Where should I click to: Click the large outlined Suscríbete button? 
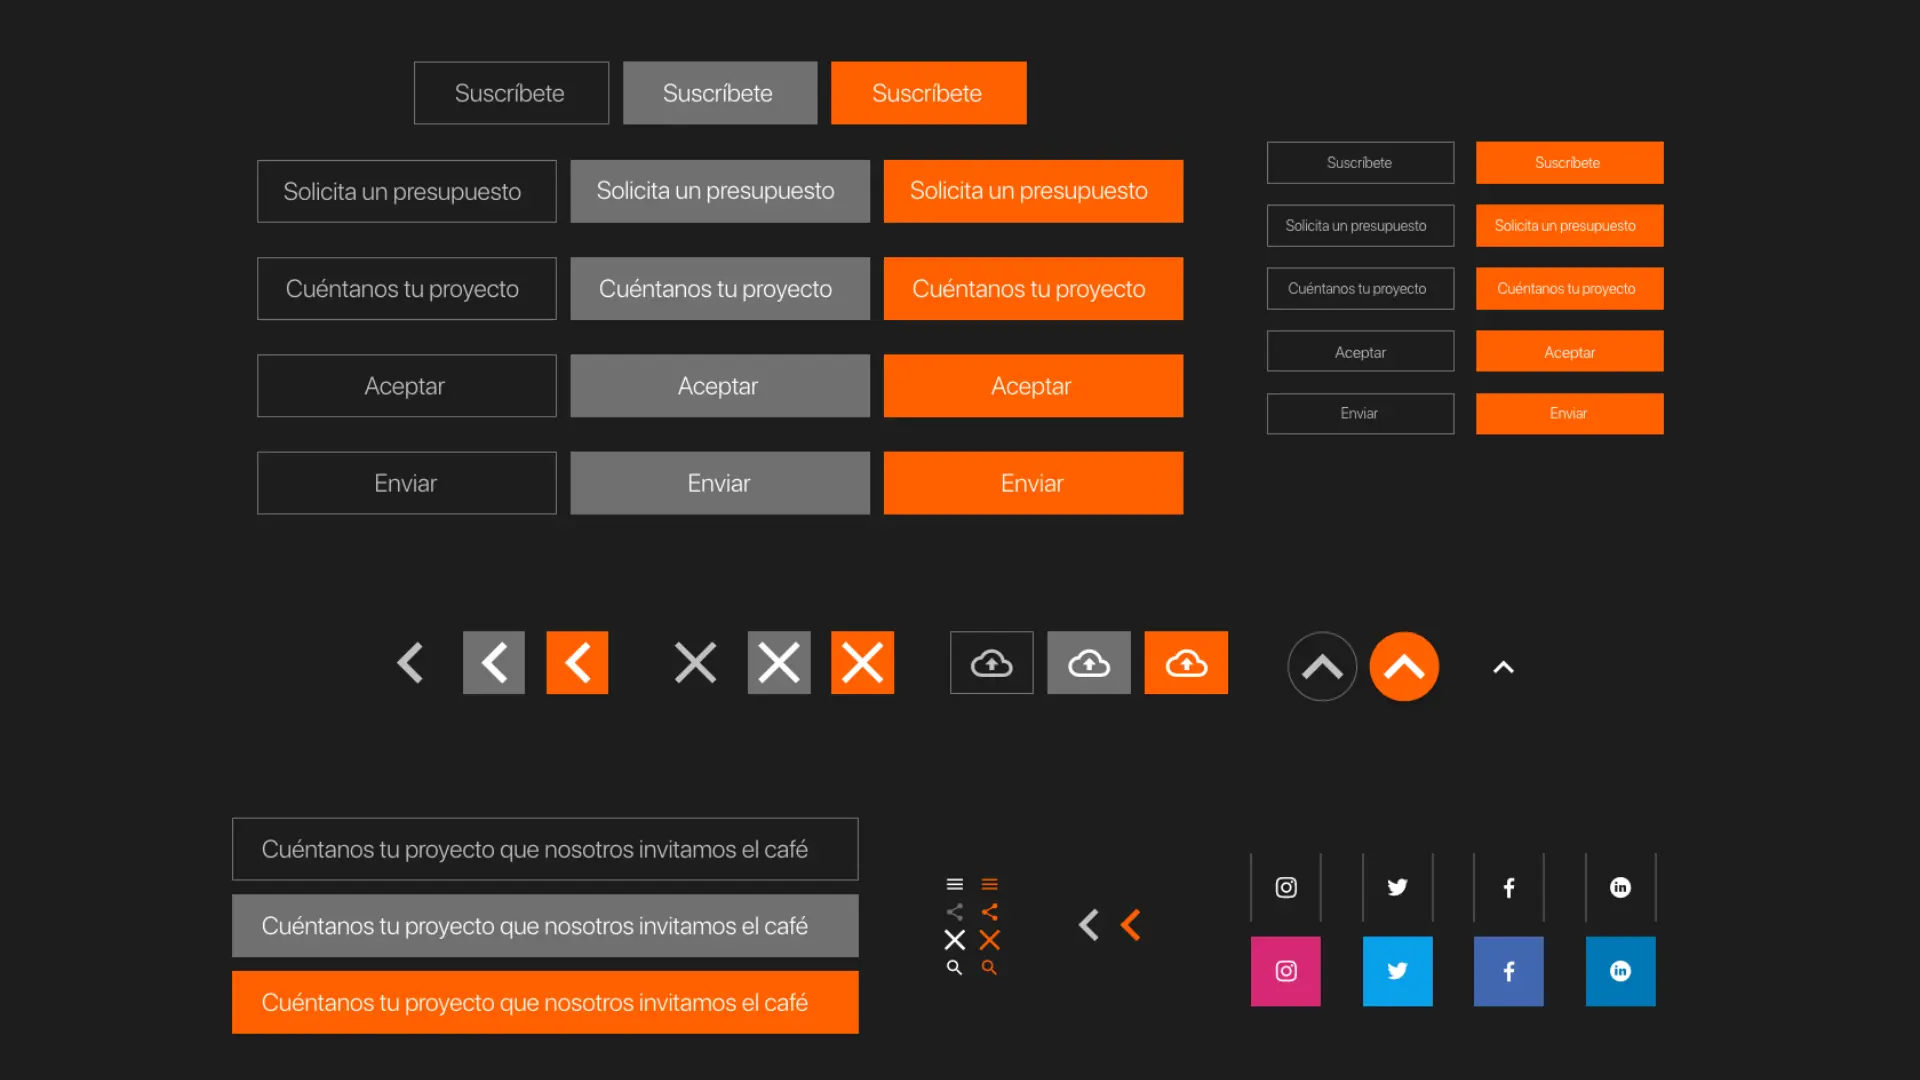511,93
